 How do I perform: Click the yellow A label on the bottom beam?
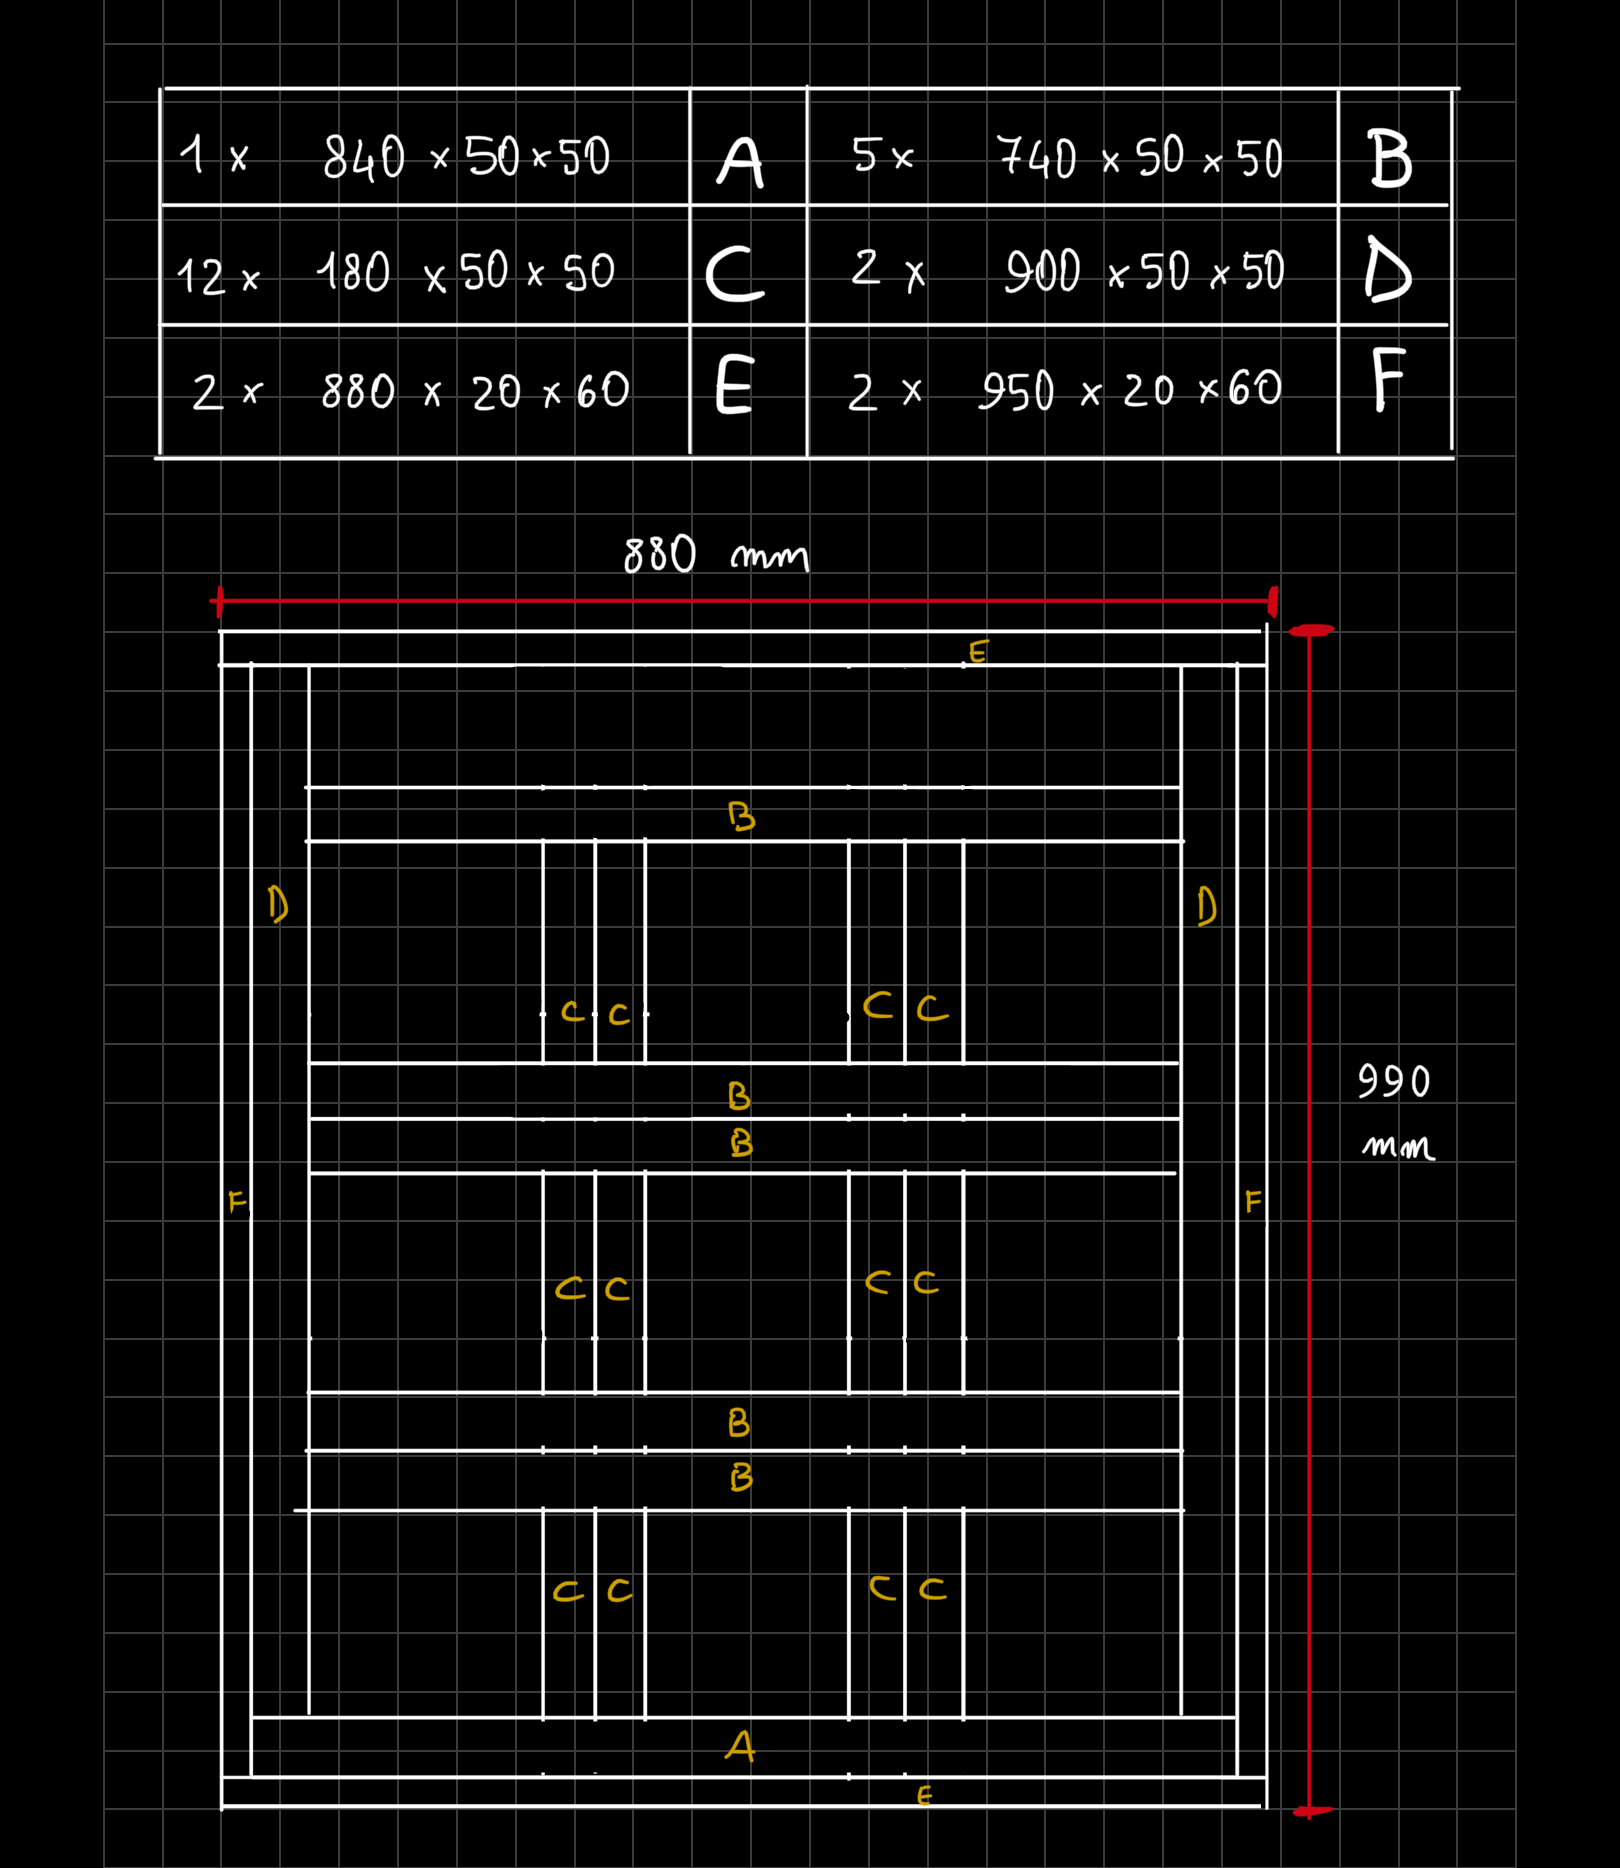pos(740,1747)
